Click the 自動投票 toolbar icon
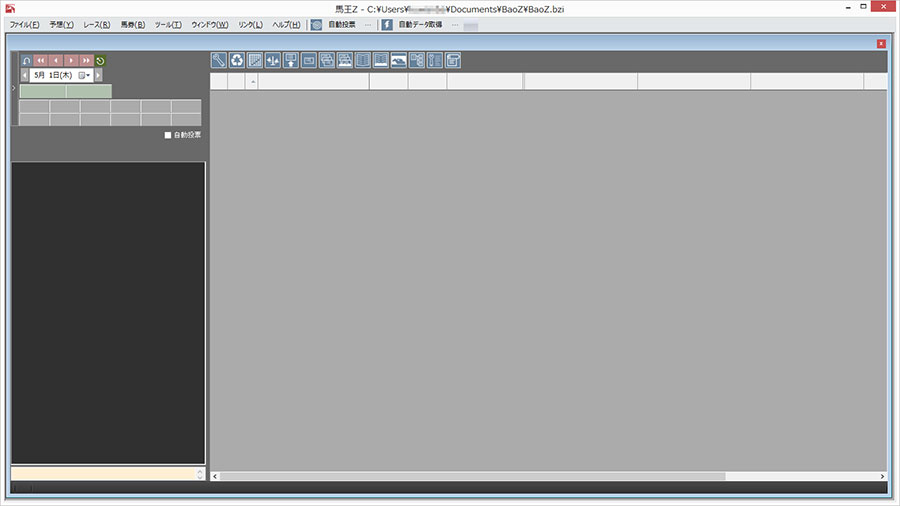900x506 pixels. pyautogui.click(x=316, y=25)
